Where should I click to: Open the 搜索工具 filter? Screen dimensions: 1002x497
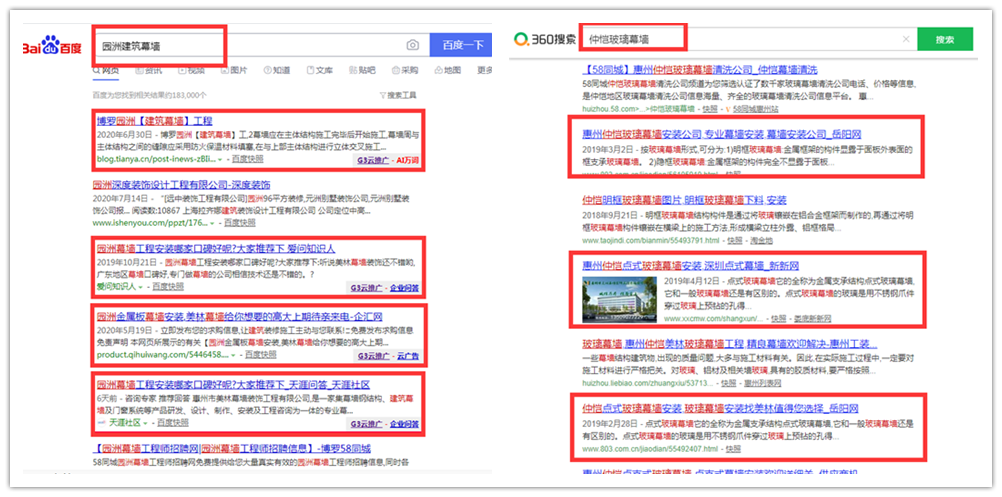click(x=397, y=95)
